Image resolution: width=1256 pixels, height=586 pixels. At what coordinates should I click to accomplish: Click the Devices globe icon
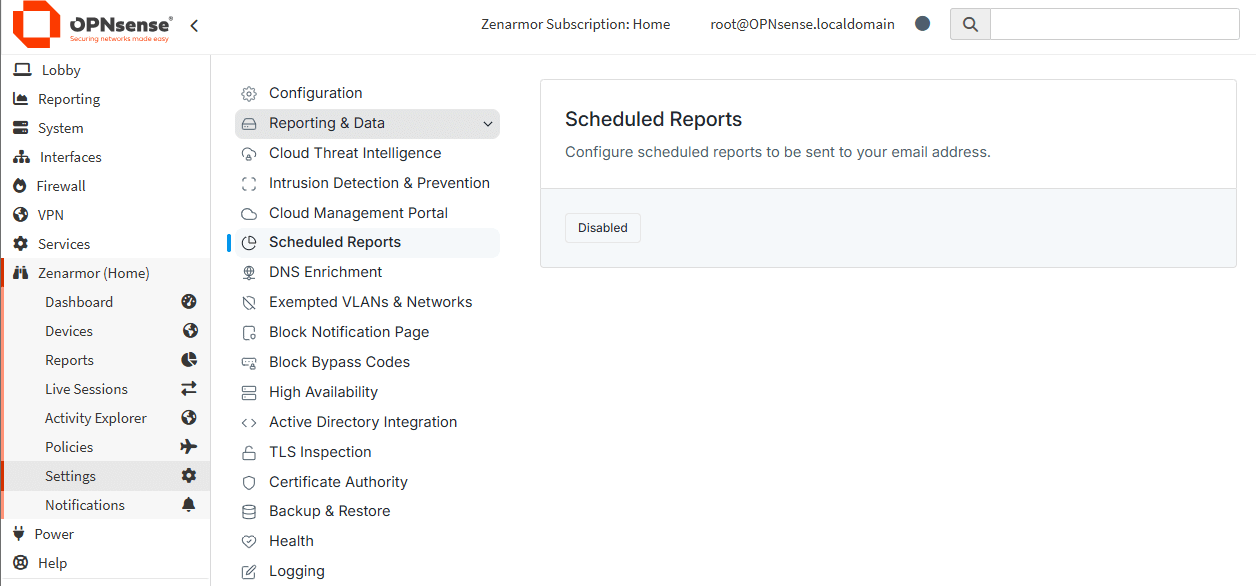coord(189,330)
